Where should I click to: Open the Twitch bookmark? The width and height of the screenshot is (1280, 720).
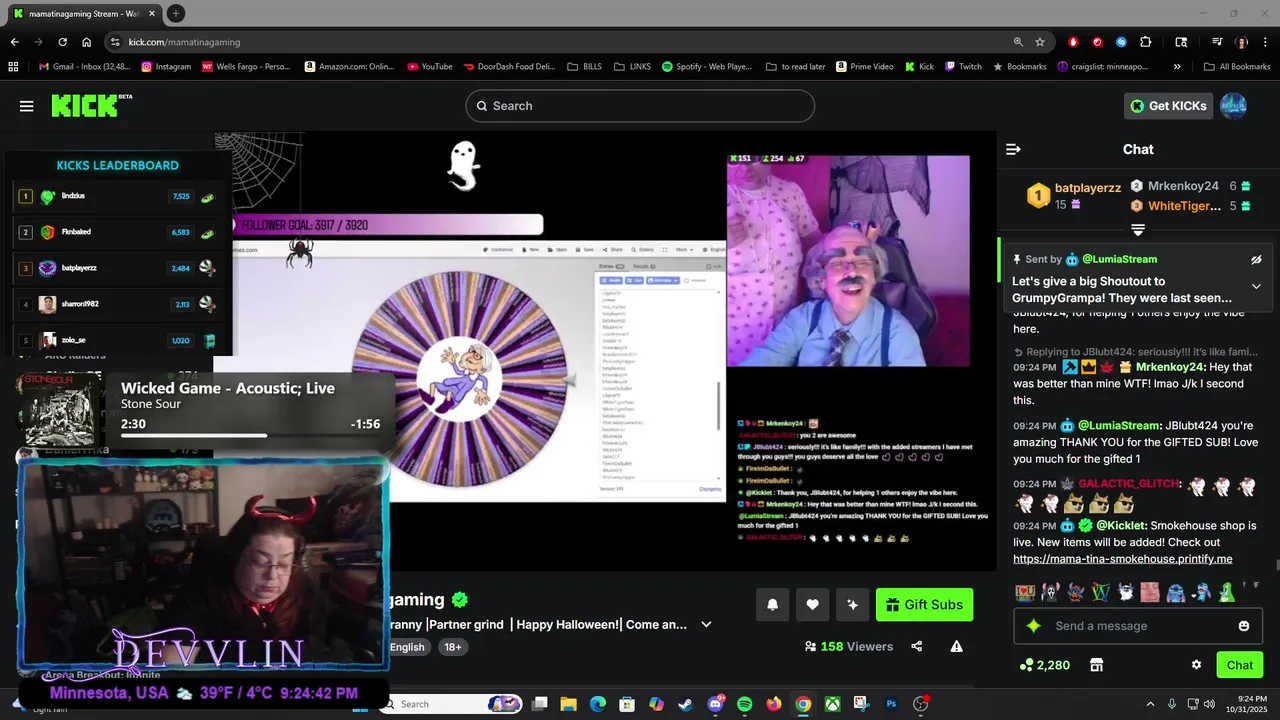962,67
